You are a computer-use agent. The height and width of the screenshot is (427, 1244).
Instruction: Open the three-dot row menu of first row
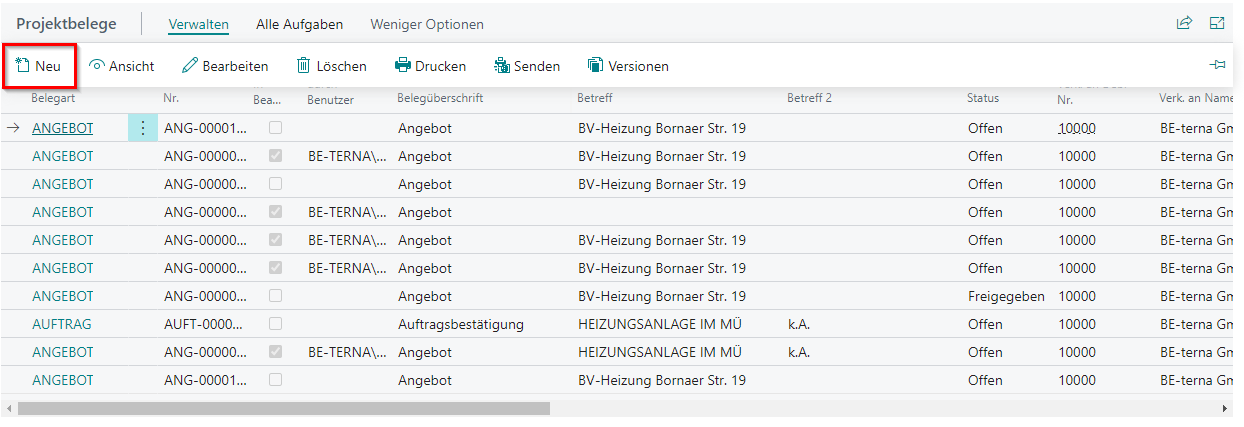143,128
